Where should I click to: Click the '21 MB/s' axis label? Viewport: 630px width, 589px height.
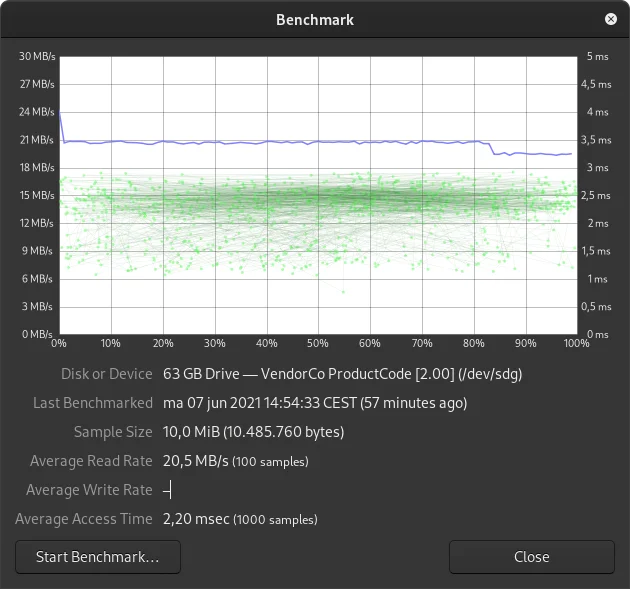coord(37,140)
